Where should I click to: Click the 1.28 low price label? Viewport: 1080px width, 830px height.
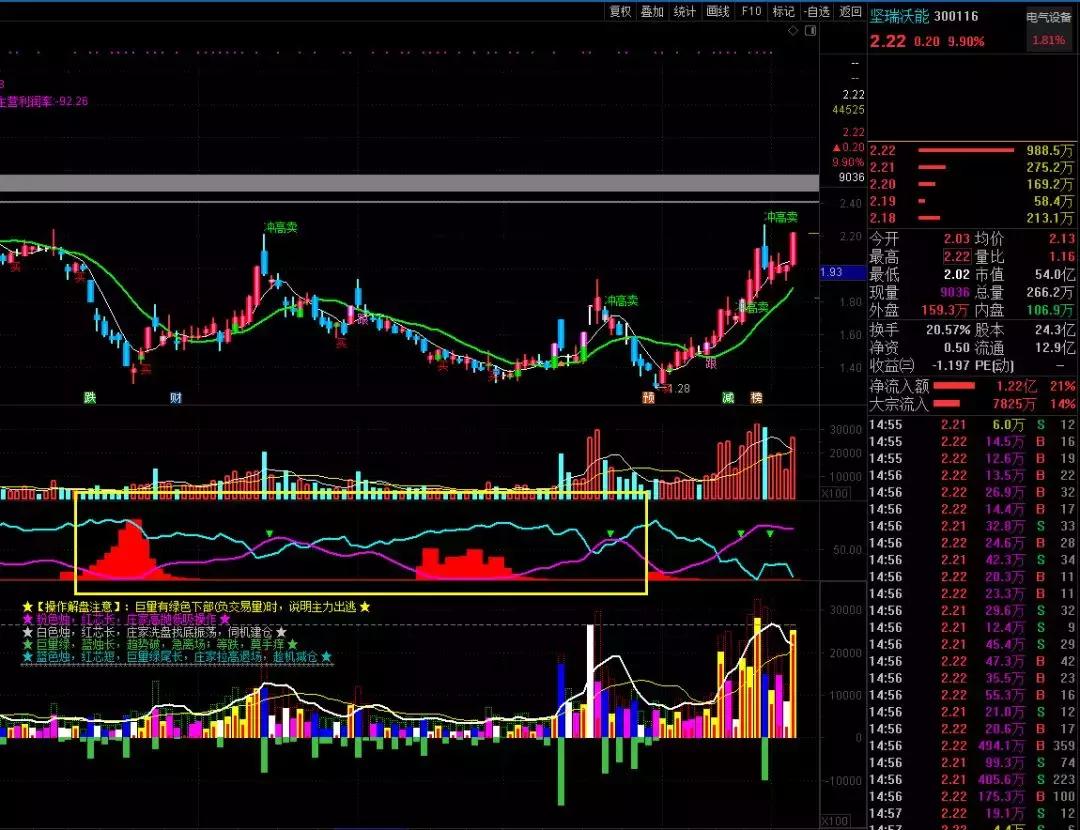678,388
